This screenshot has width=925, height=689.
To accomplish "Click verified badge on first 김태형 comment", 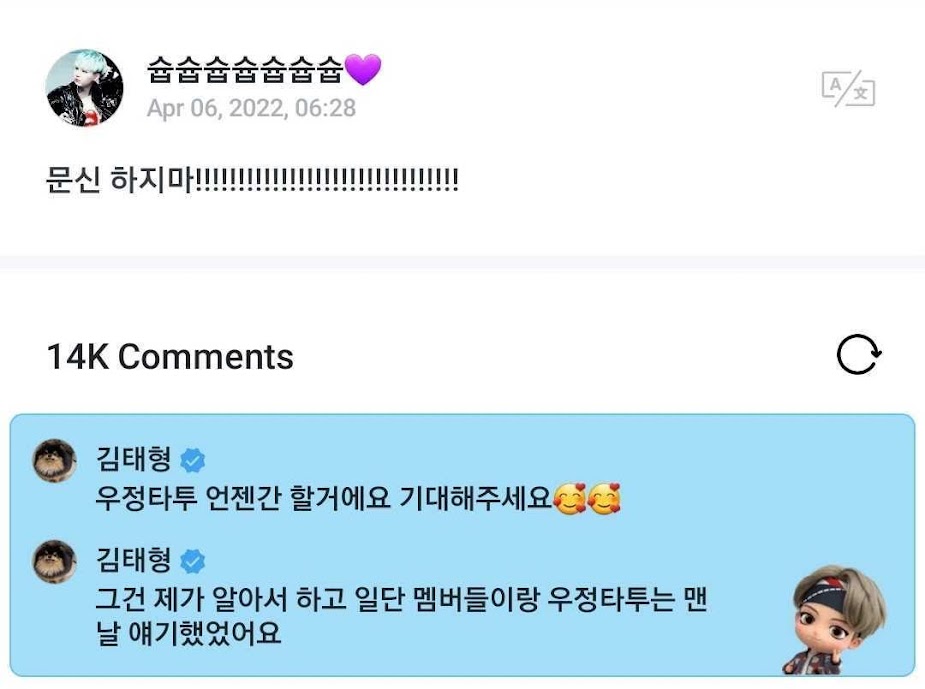I will pyautogui.click(x=192, y=460).
